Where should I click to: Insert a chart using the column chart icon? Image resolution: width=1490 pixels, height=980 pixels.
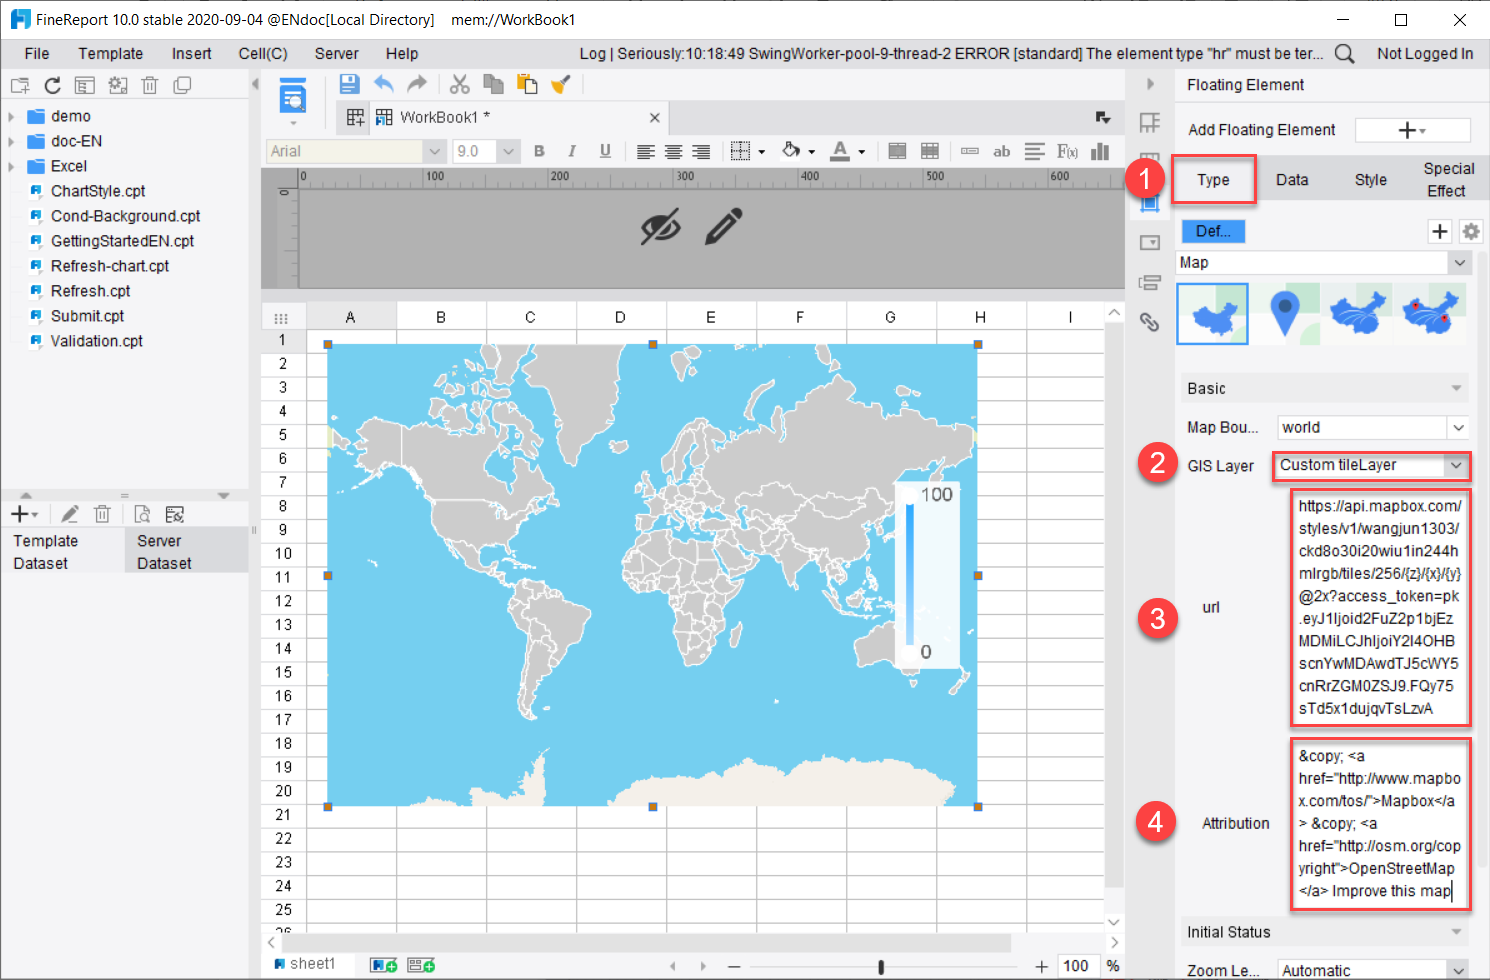tap(1100, 151)
